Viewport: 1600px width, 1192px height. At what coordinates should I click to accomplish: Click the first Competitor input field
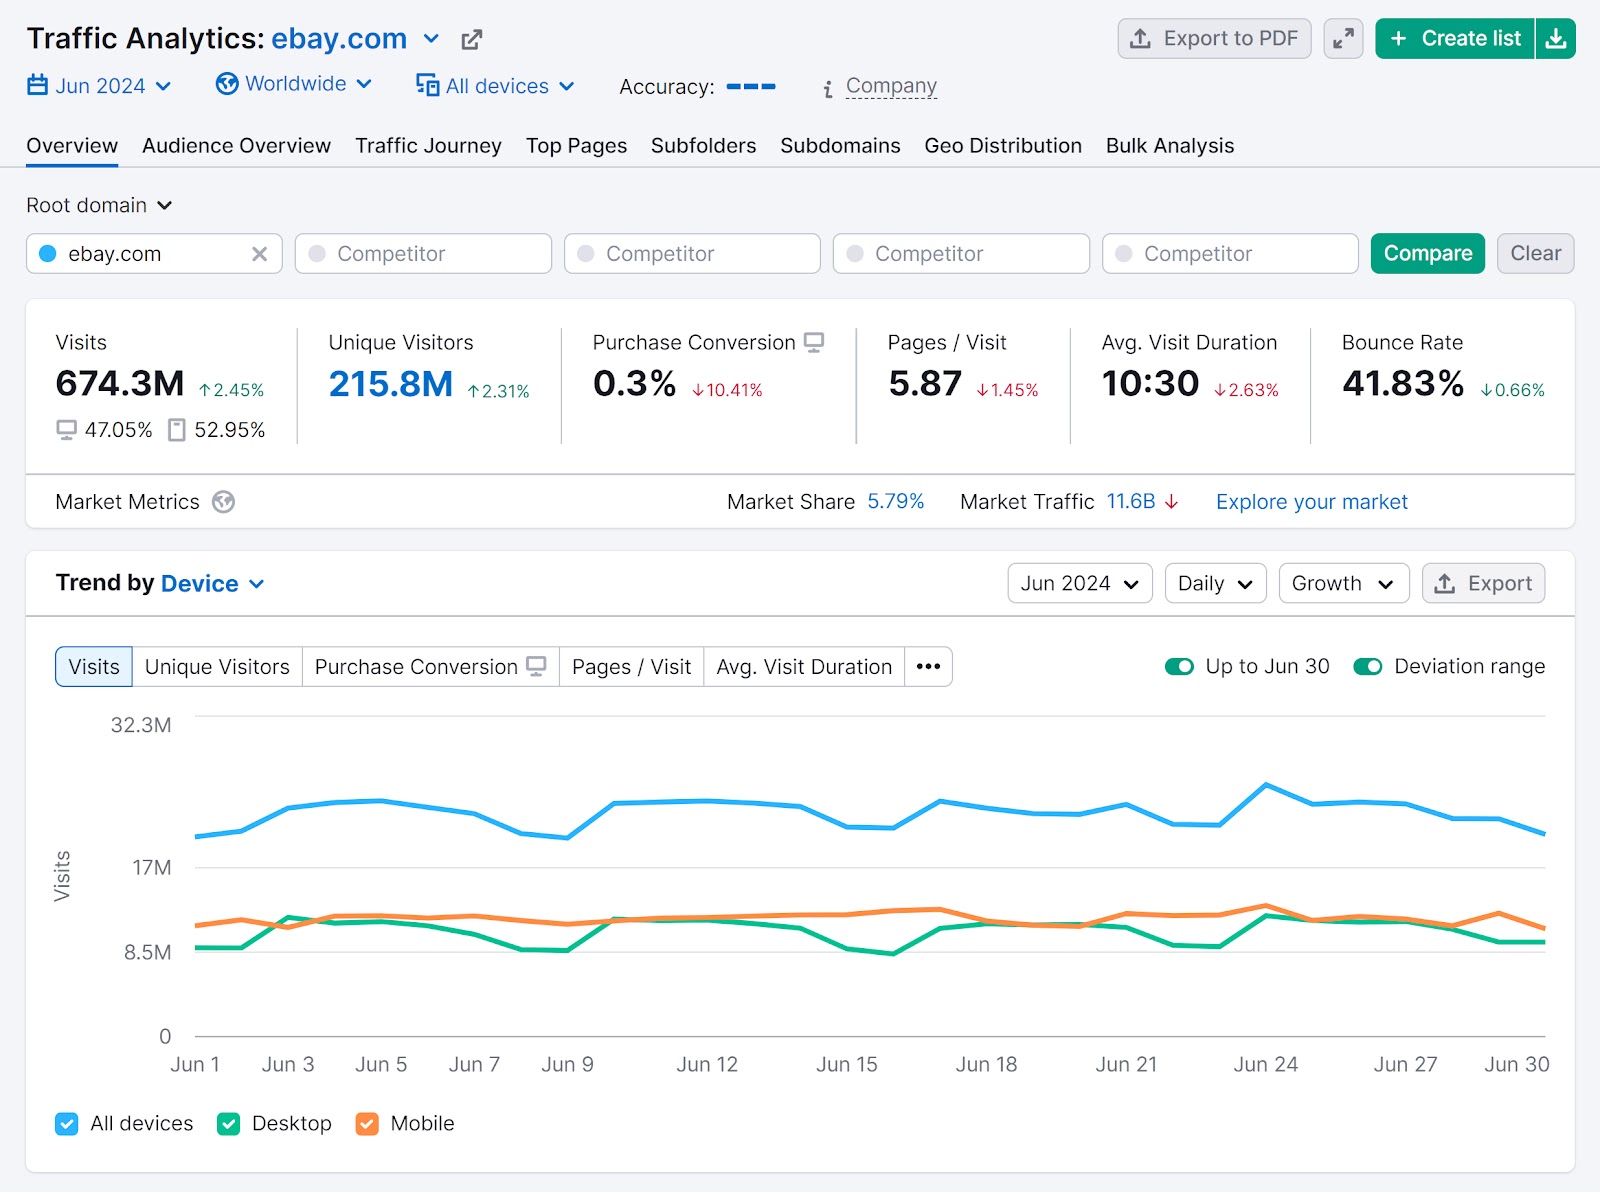point(423,254)
